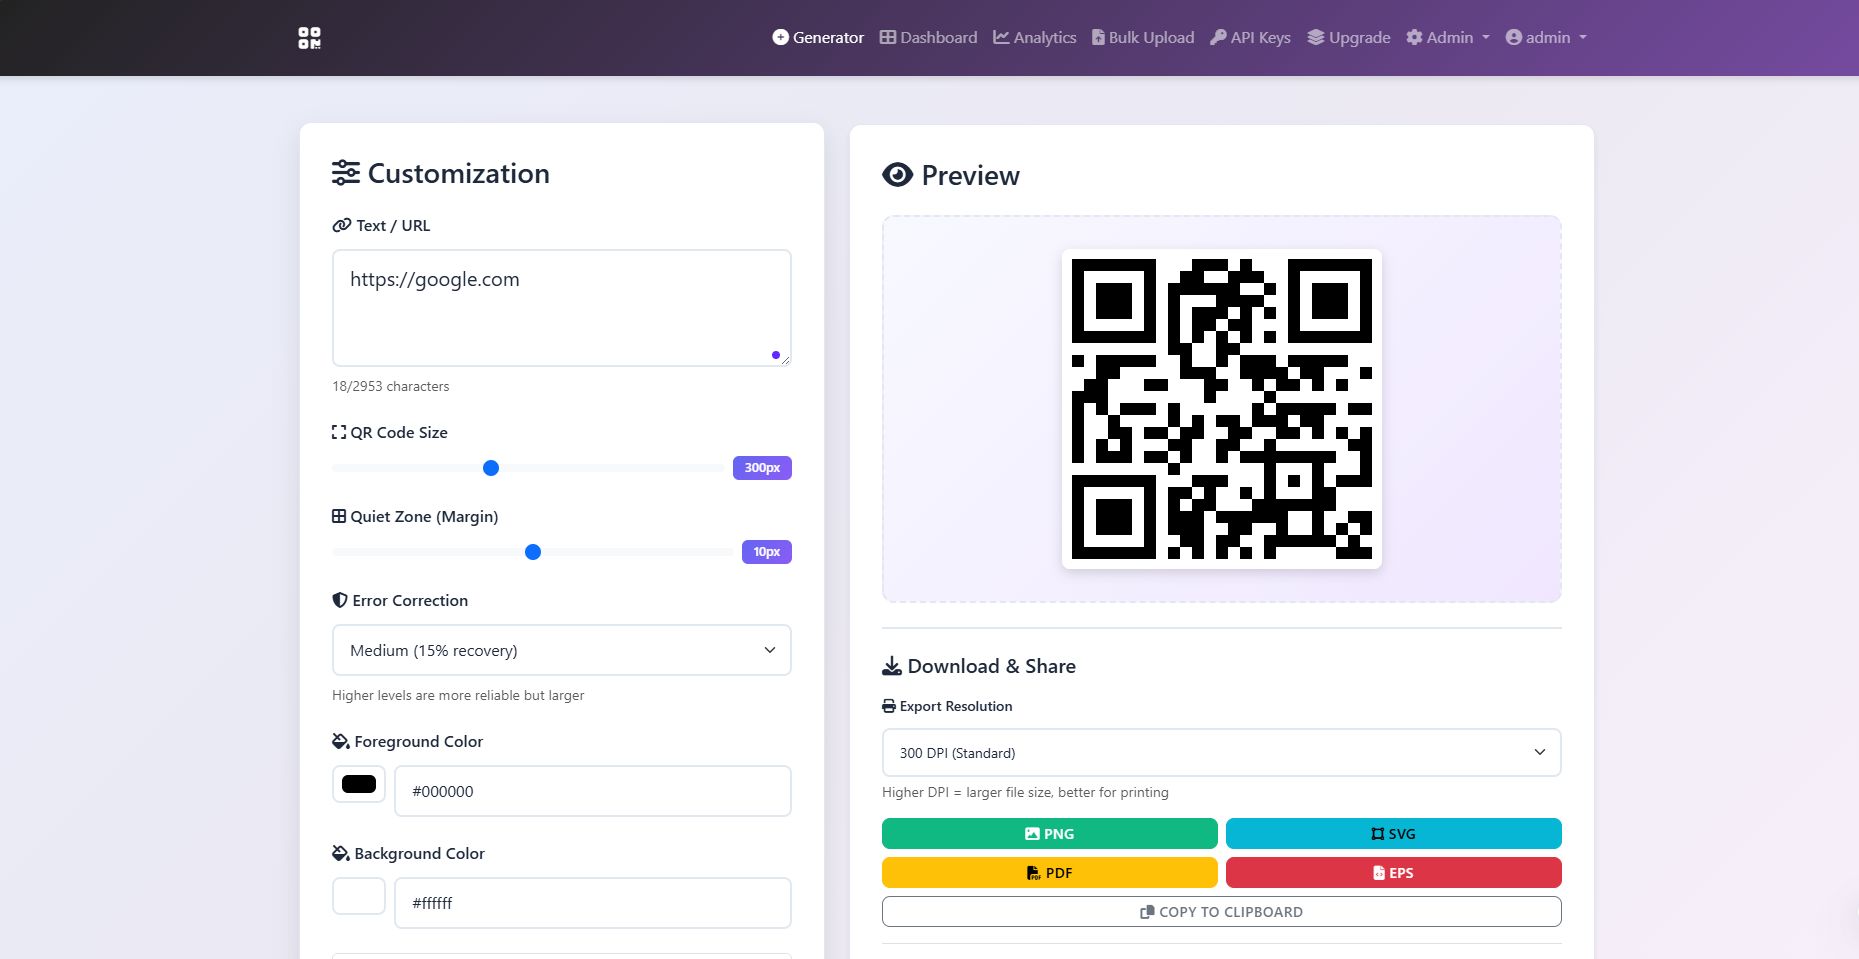Click the Error Correction shield icon

pyautogui.click(x=340, y=601)
